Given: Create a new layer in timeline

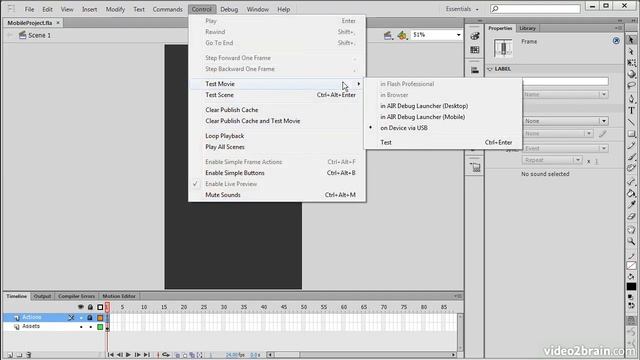Looking at the screenshot, I should pyautogui.click(x=10, y=355).
